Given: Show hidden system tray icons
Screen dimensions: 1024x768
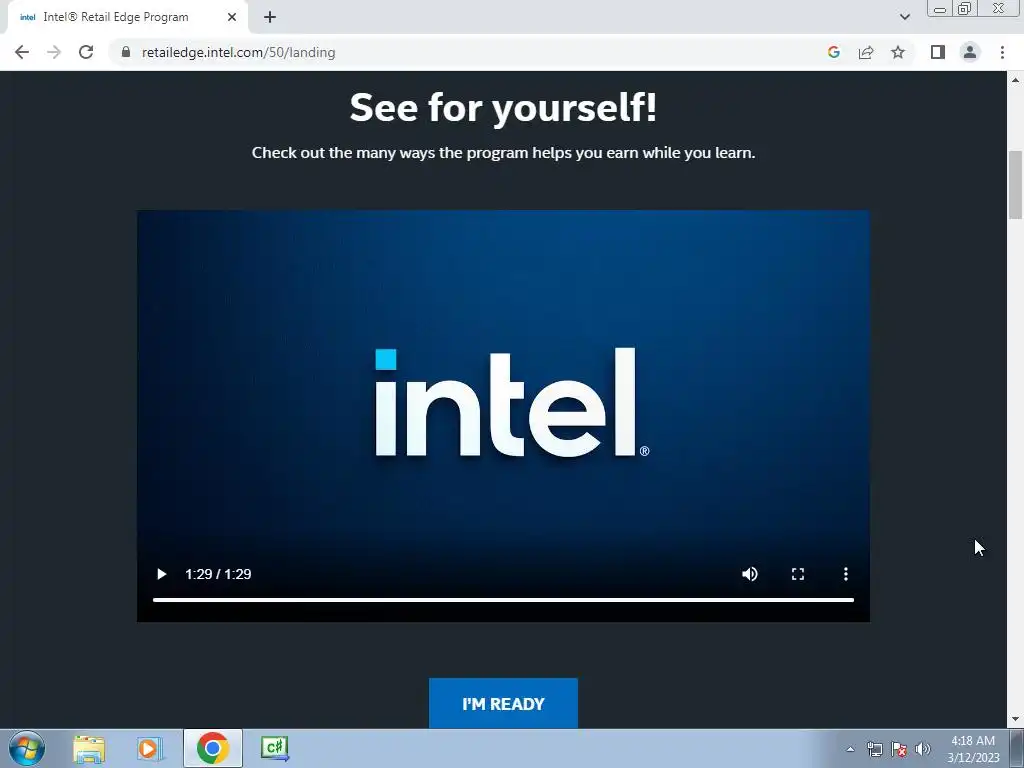Looking at the screenshot, I should coord(850,749).
